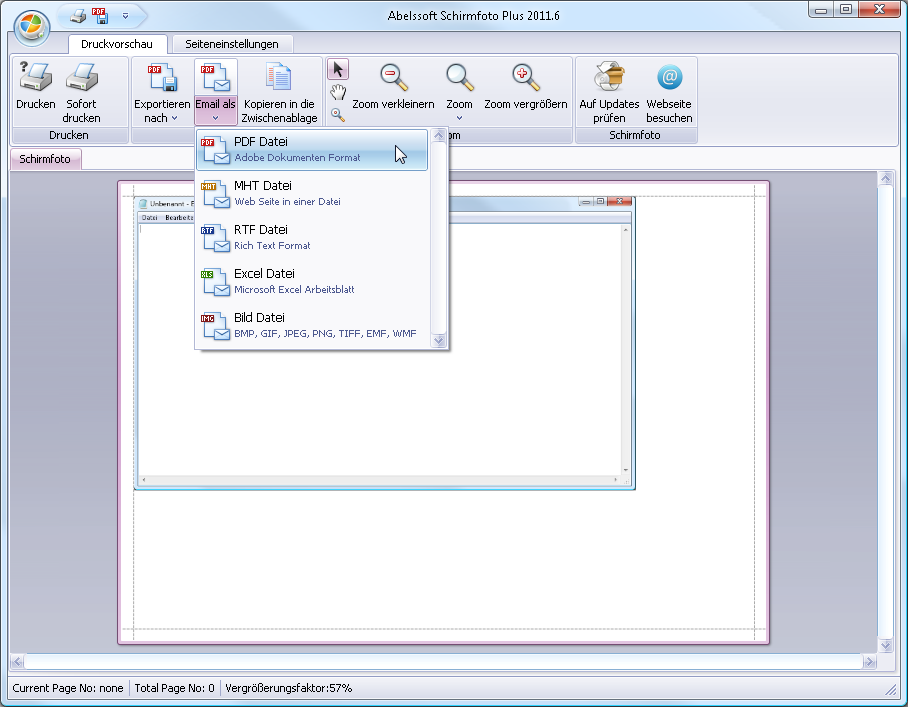Screen dimensions: 908x707
Task: Maximize the Abelssoft Schirmfoto window
Action: [x=845, y=9]
